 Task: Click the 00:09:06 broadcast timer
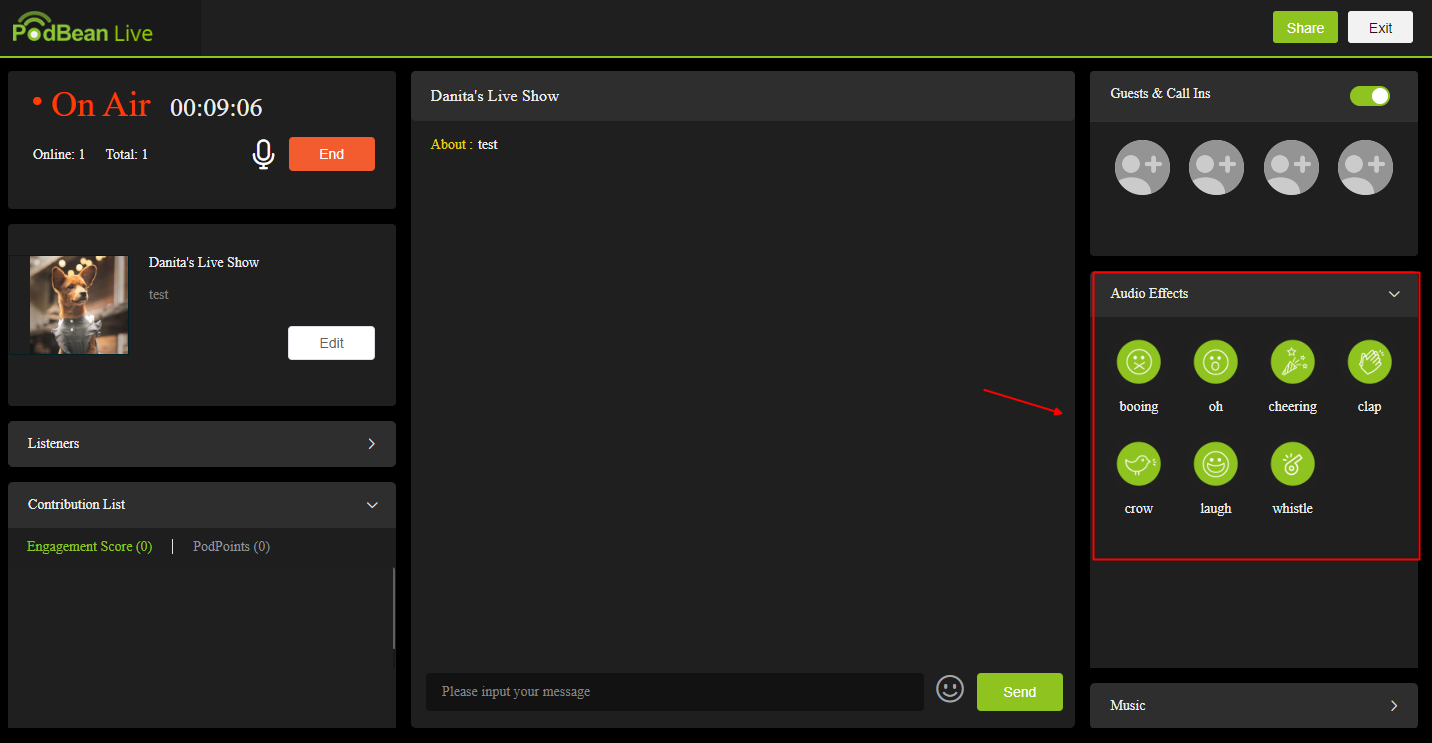point(216,108)
